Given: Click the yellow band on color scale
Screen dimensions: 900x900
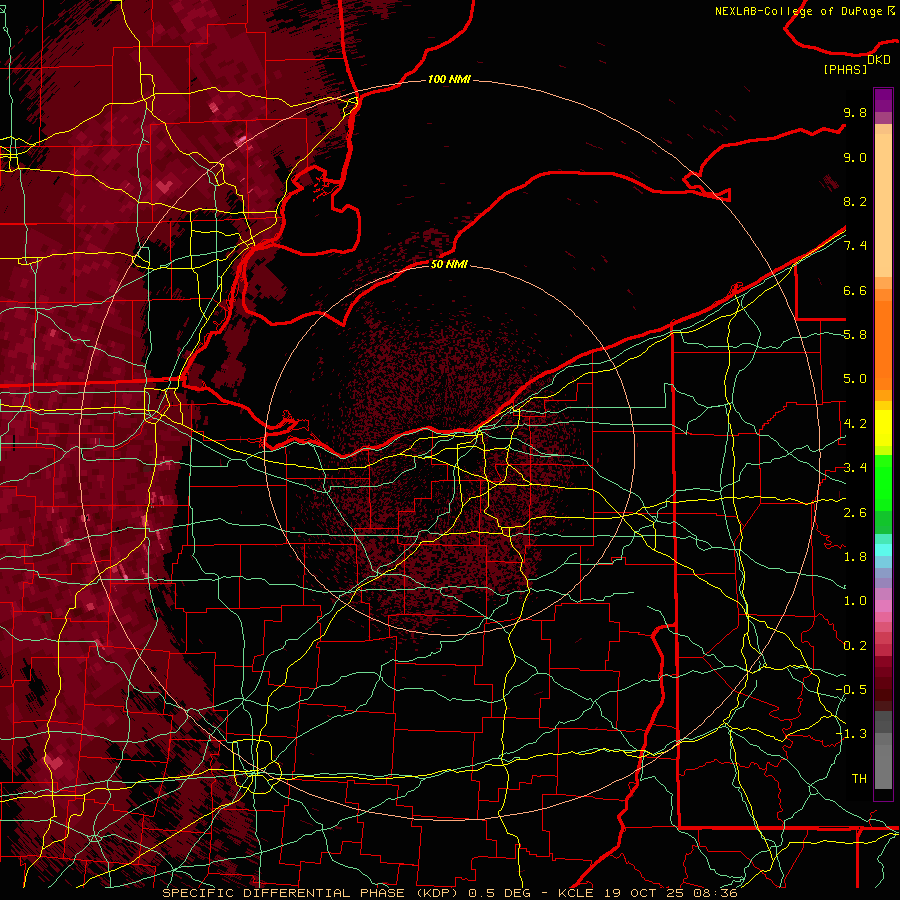Looking at the screenshot, I should pos(883,428).
